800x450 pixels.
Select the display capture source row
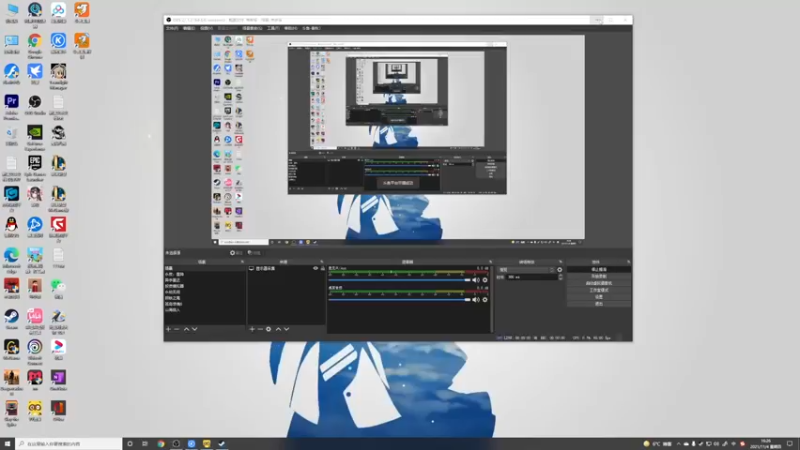286,268
